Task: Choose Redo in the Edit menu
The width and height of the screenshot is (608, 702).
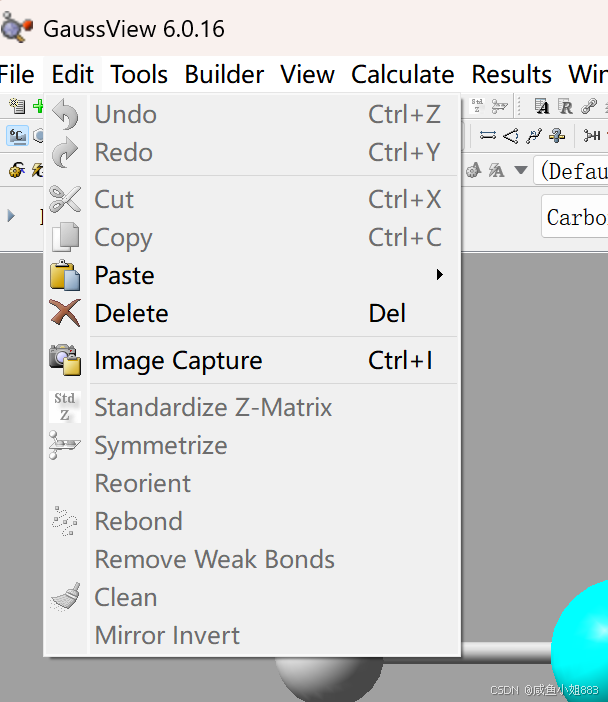Action: 253,152
